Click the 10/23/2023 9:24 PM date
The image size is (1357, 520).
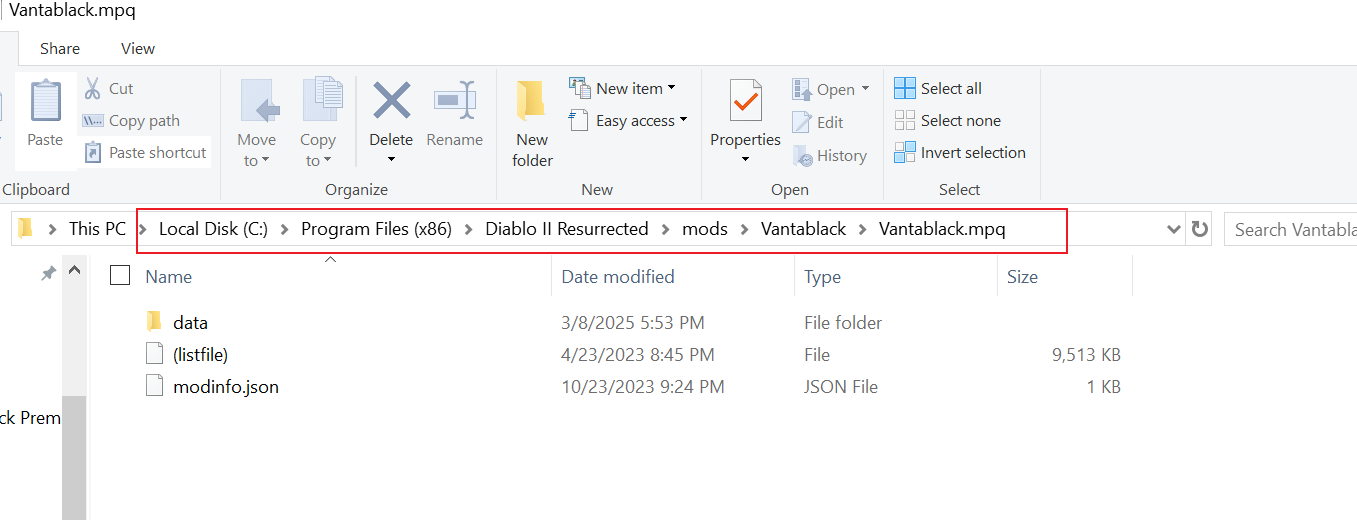643,386
